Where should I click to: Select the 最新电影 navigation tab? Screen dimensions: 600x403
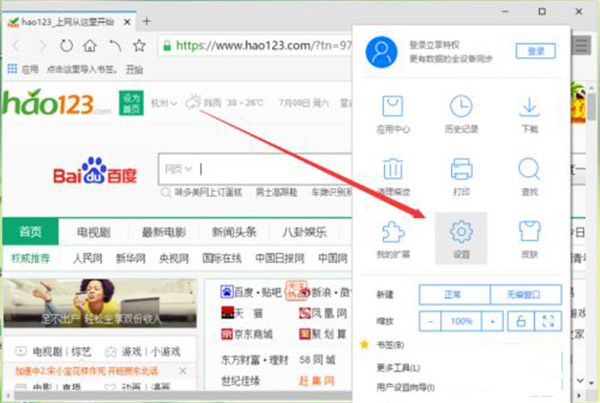click(164, 232)
